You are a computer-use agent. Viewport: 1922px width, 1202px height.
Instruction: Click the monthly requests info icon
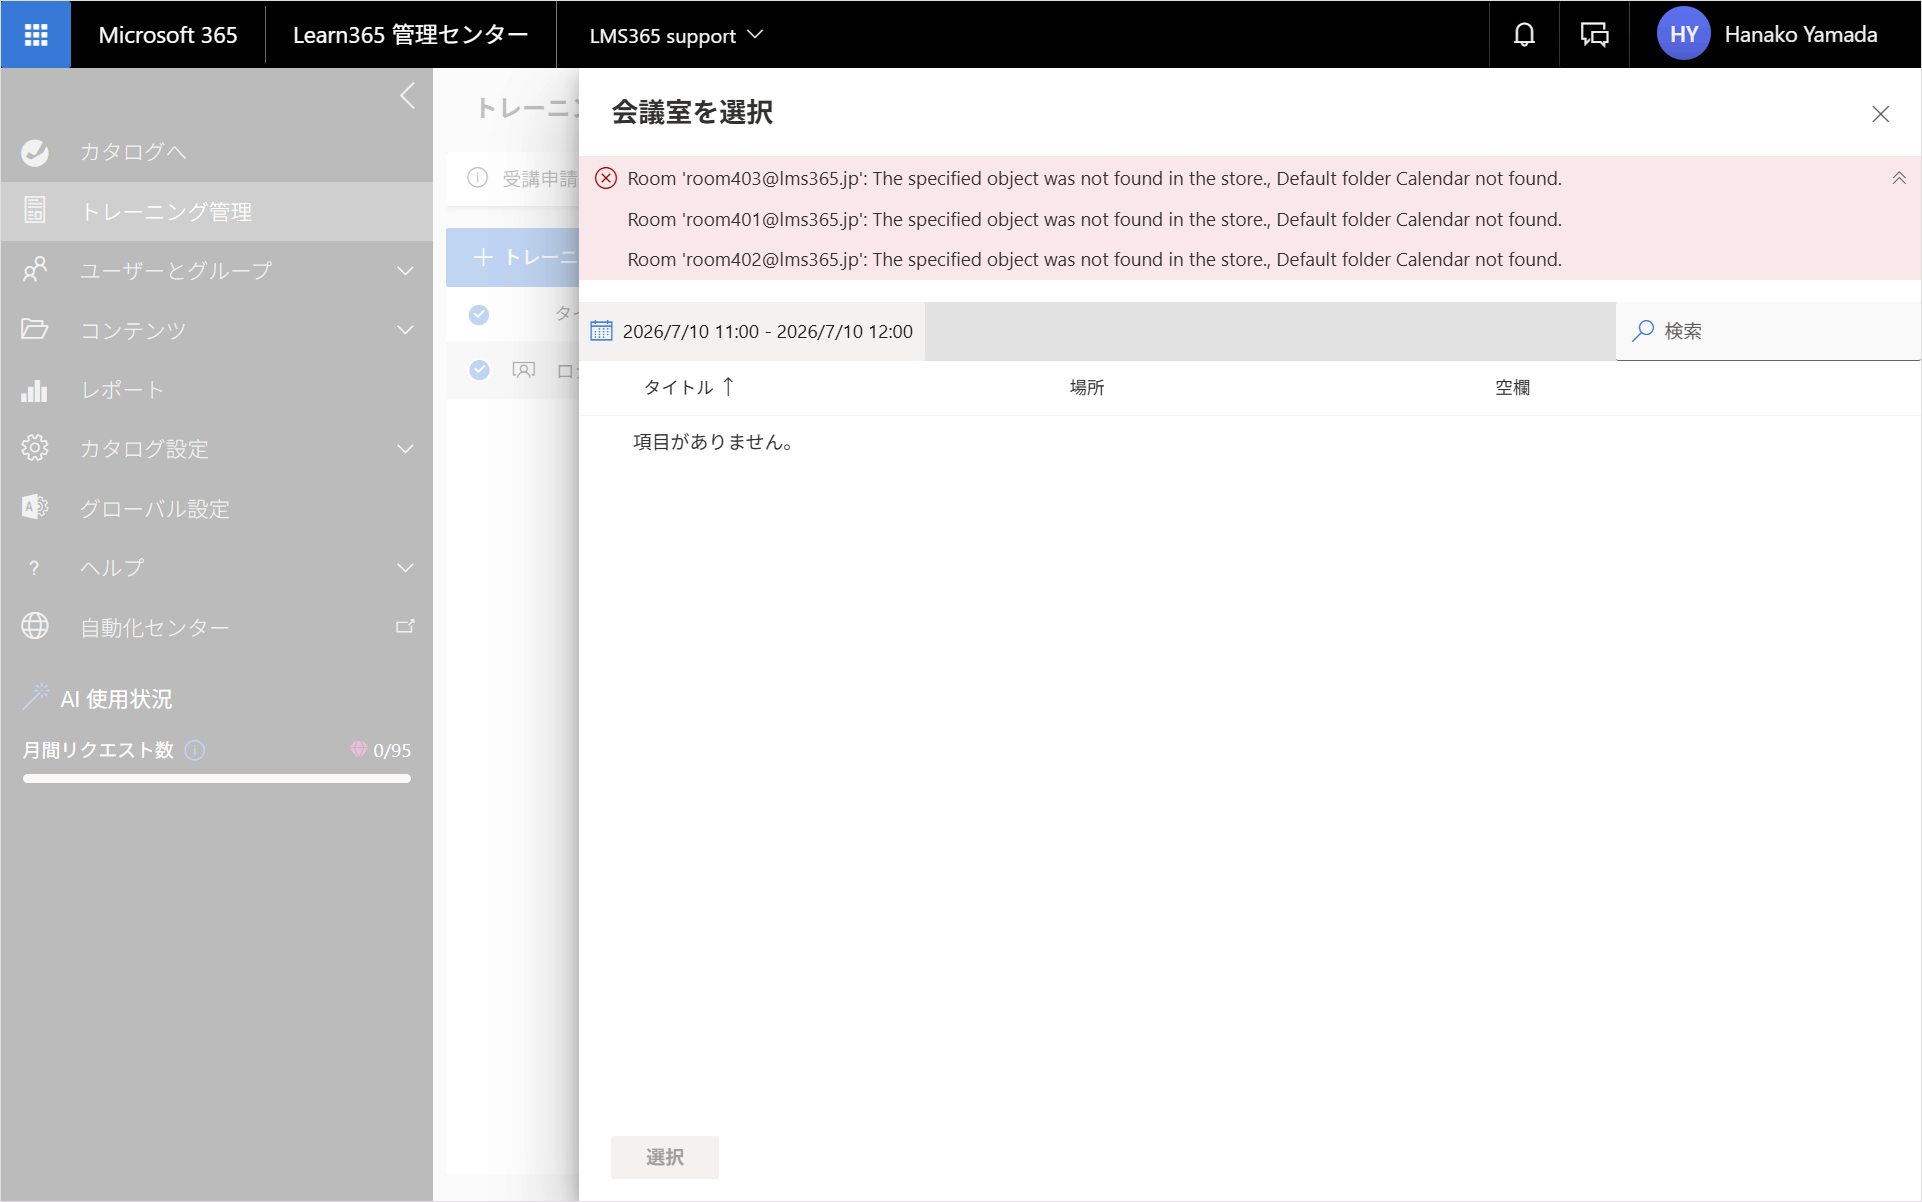(x=195, y=750)
